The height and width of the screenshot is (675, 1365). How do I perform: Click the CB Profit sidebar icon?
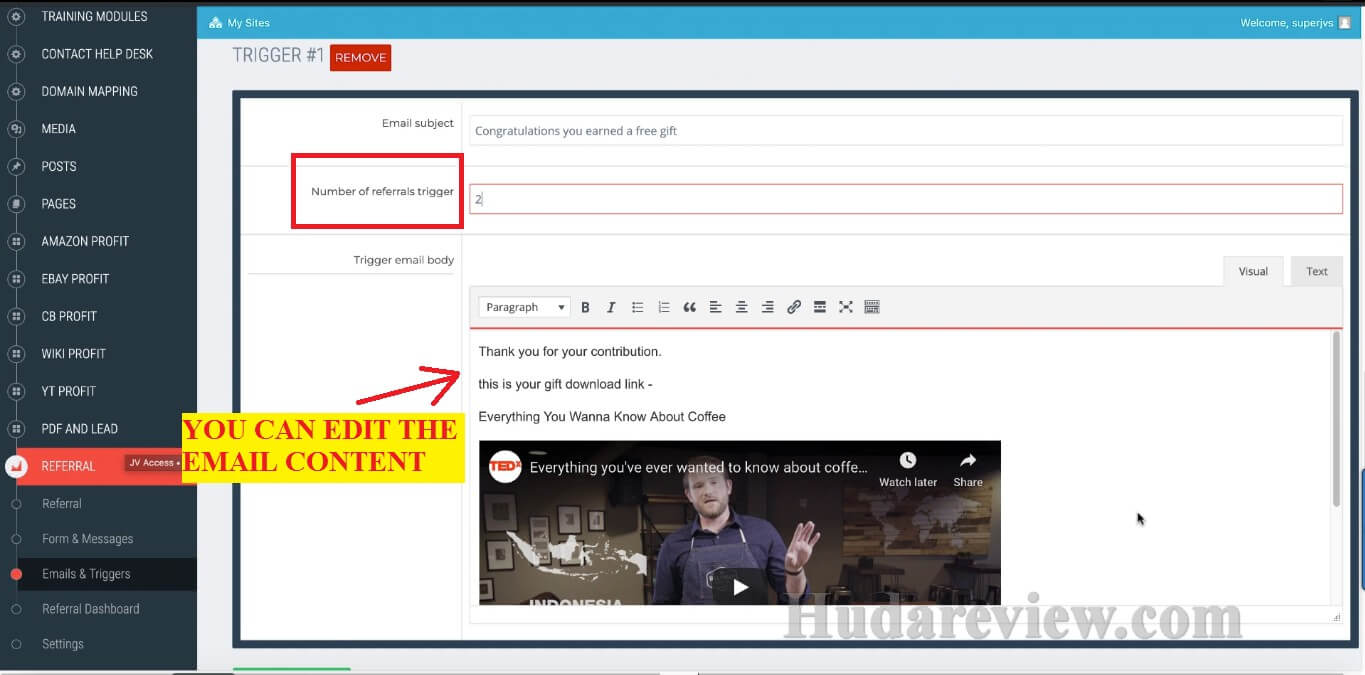point(16,316)
